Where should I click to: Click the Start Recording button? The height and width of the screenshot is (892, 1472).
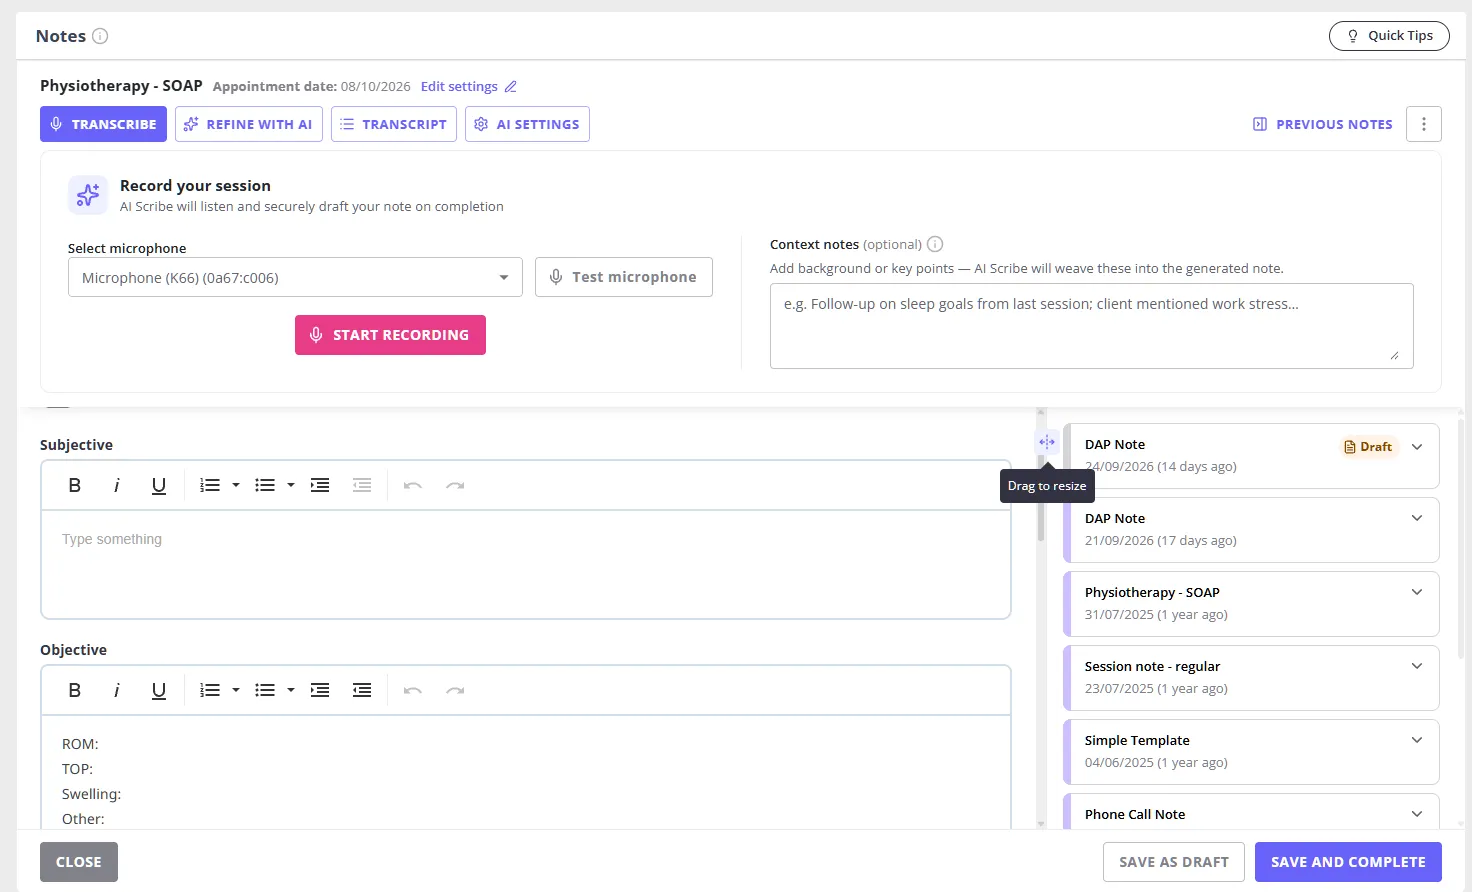click(390, 335)
